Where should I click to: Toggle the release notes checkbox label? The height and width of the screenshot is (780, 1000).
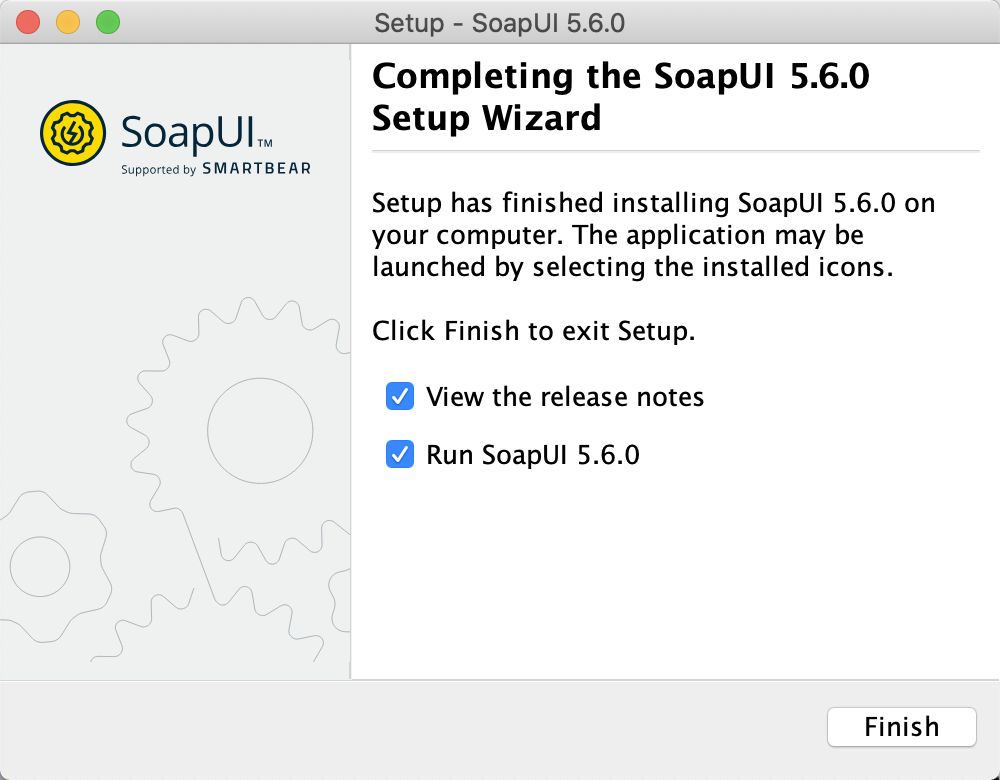pyautogui.click(x=565, y=396)
